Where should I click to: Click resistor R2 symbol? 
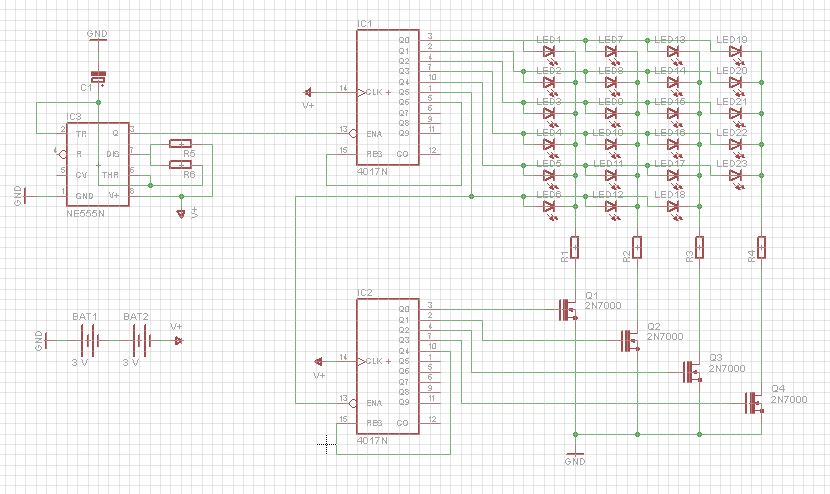pyautogui.click(x=637, y=246)
